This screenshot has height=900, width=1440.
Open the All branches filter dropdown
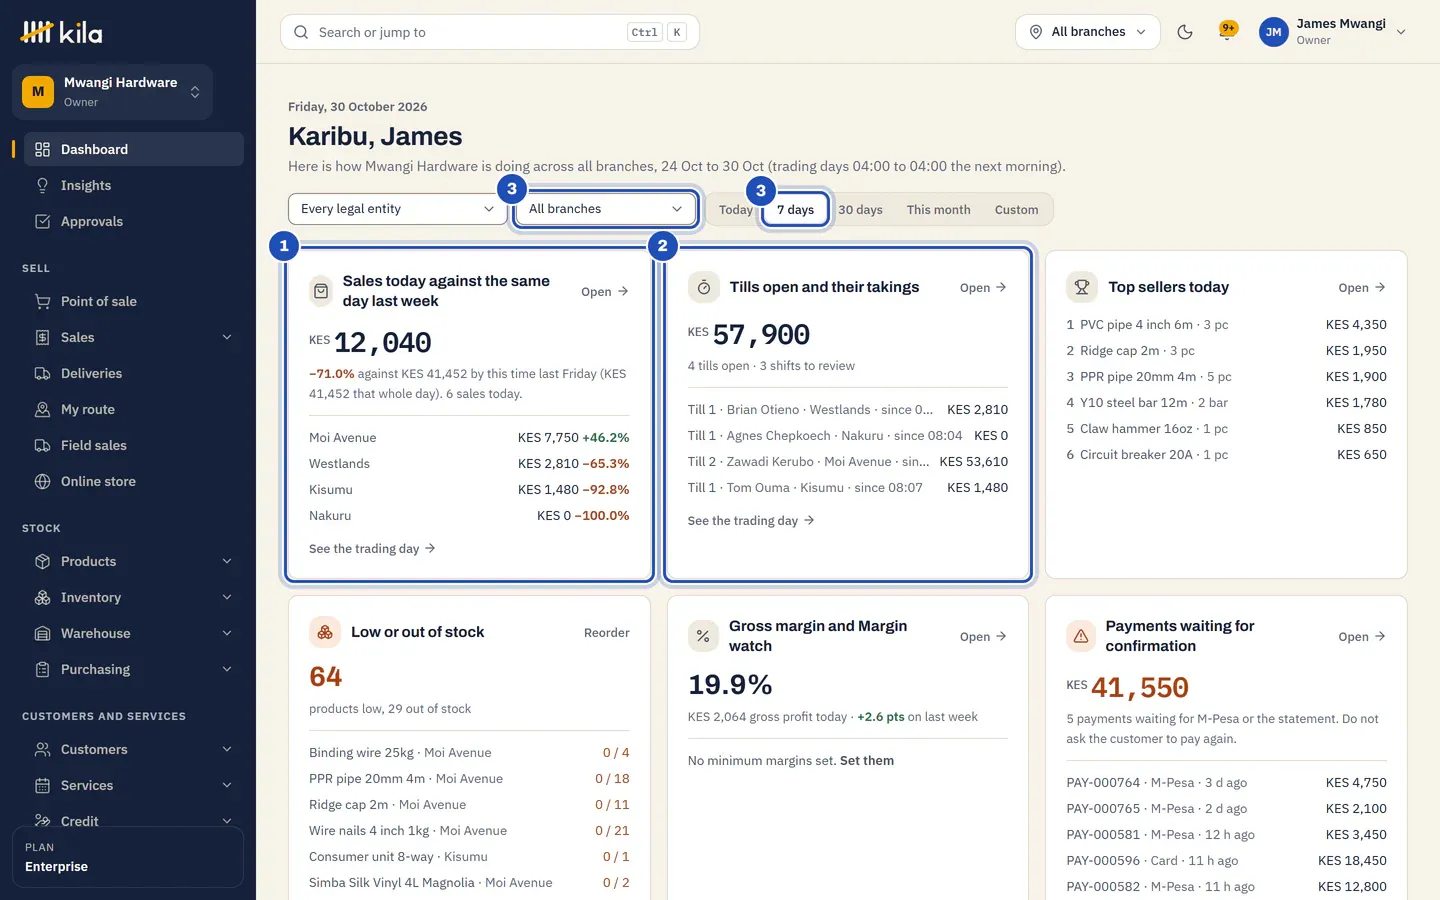606,209
